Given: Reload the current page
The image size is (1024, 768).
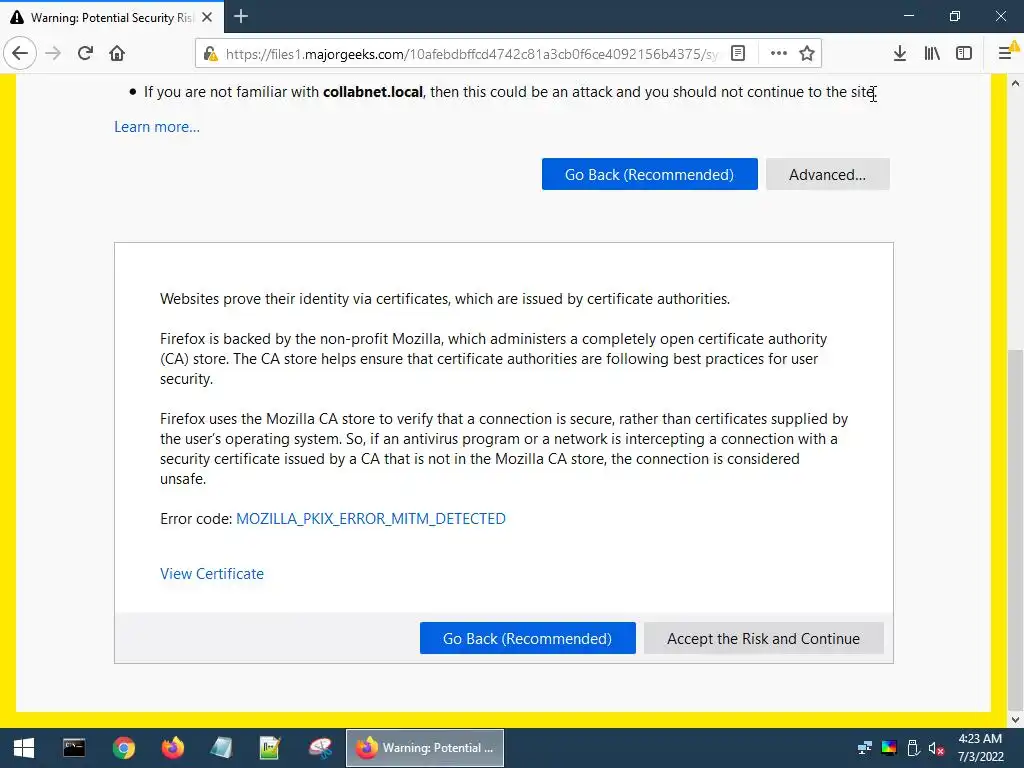Looking at the screenshot, I should pyautogui.click(x=85, y=53).
